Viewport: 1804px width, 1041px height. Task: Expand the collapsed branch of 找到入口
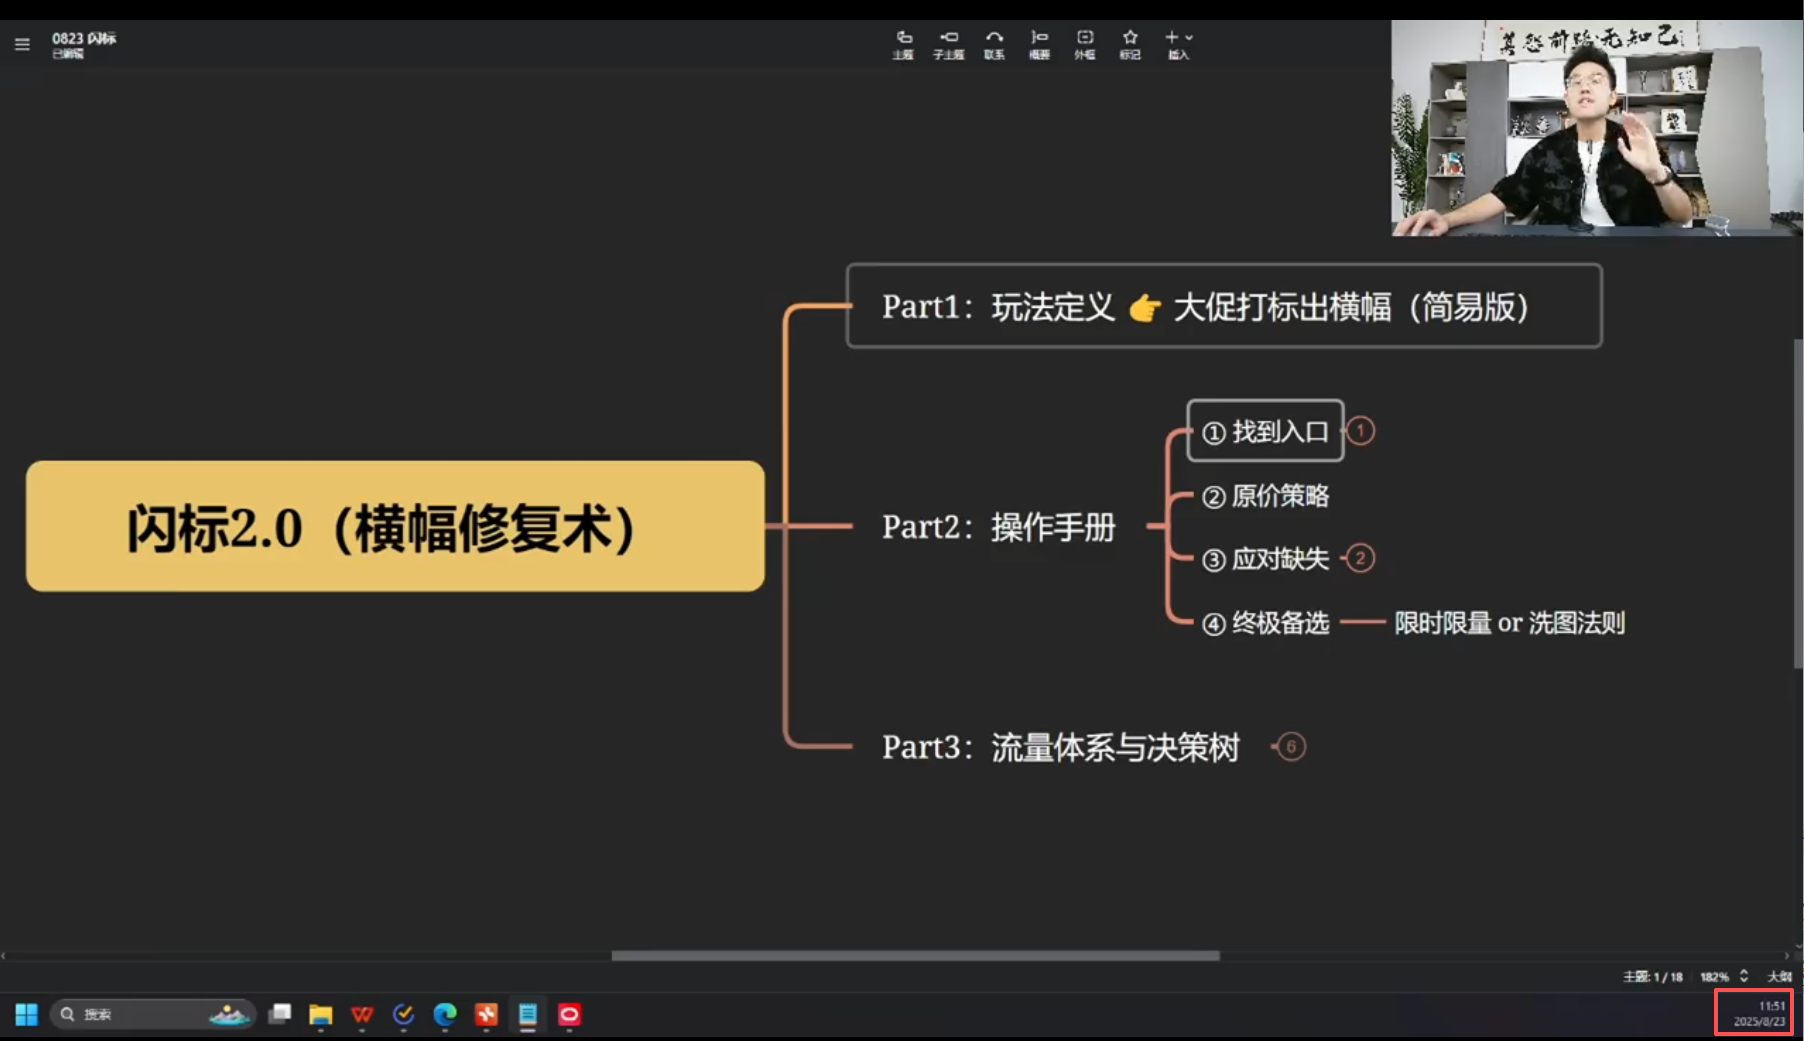click(1360, 431)
